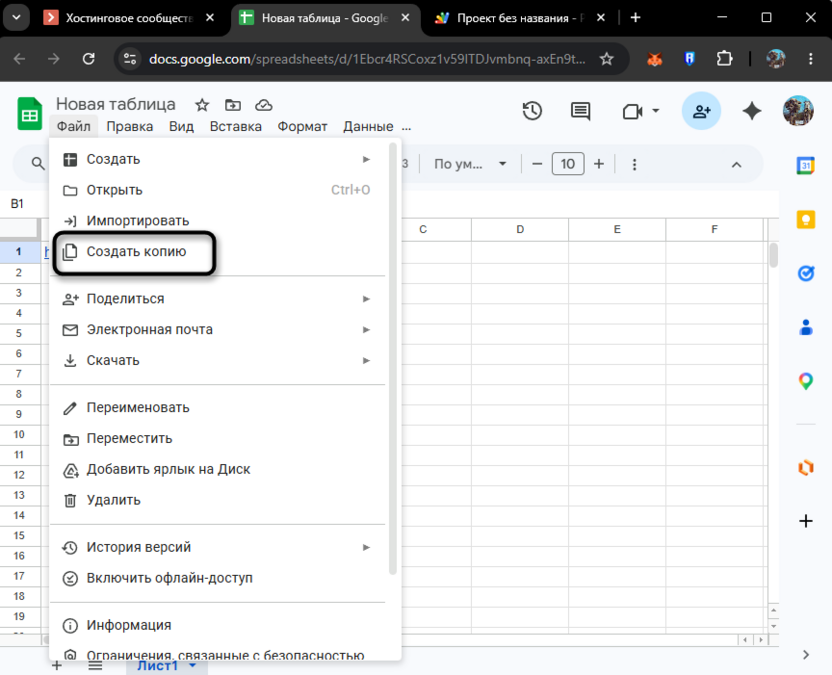Open the orange add-on icon in side panel

tap(805, 468)
